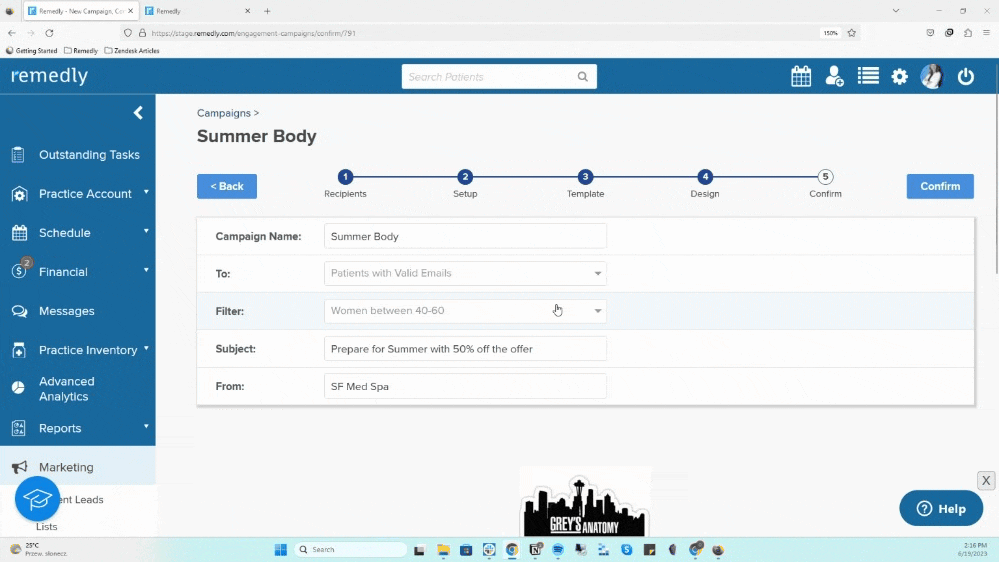Screen dimensions: 999x562
Task: Click the Reports sidebar icon
Action: click(18, 428)
